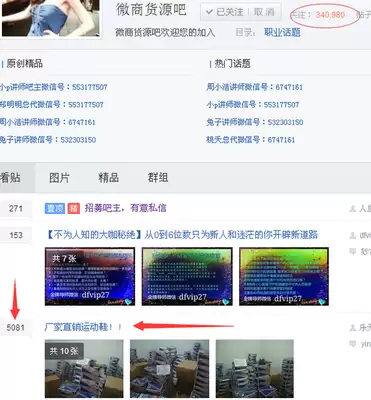Viewport: 371px width, 400px height.
Task: Open 小p讲师微信号：553177507 under 热门话题
Action: click(253, 105)
